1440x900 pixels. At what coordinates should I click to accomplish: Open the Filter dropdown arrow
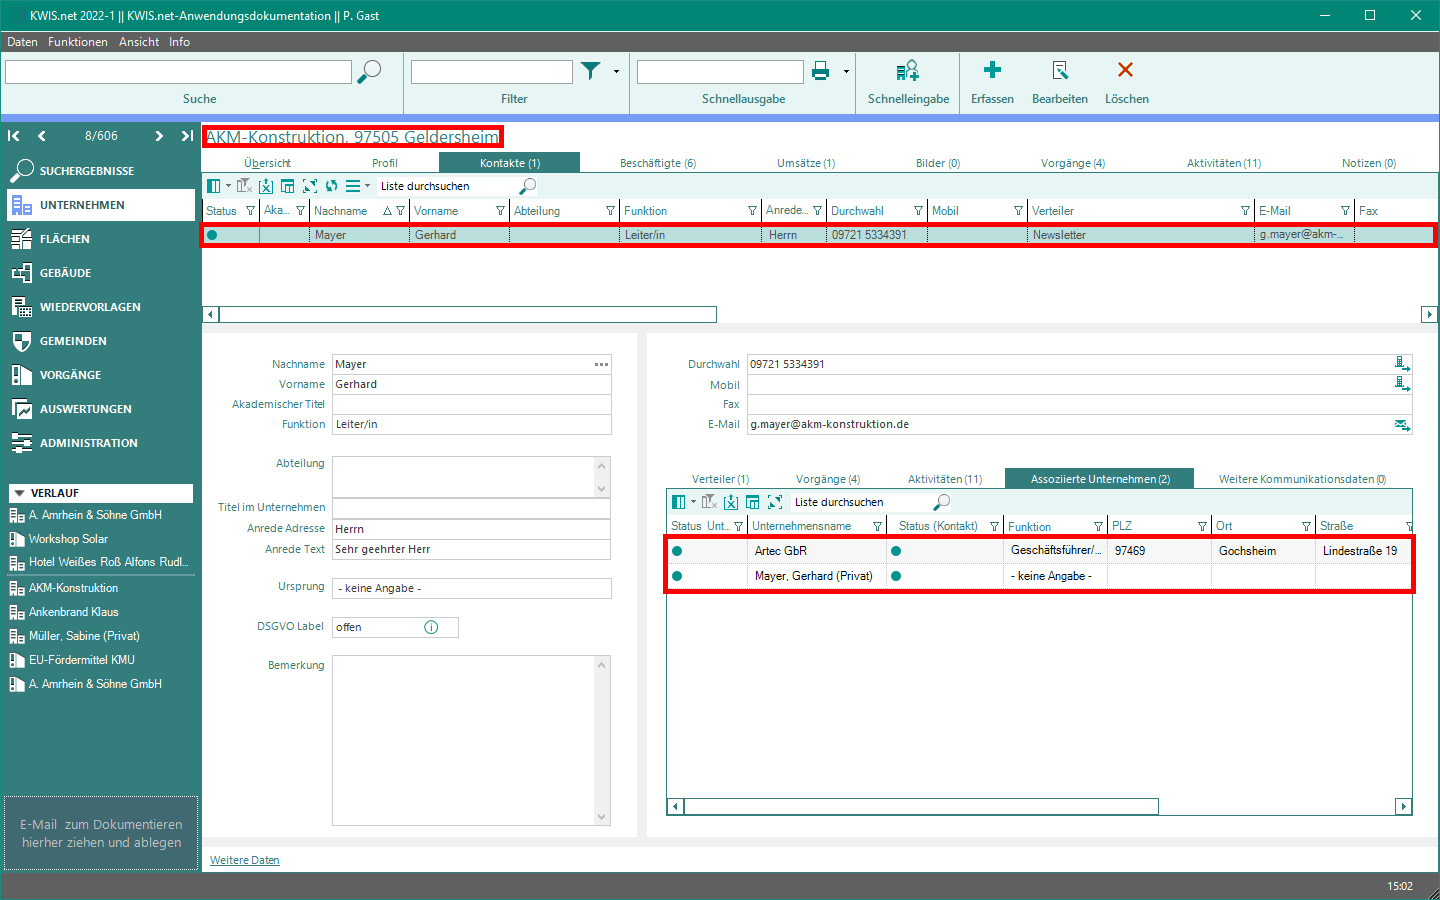click(616, 72)
